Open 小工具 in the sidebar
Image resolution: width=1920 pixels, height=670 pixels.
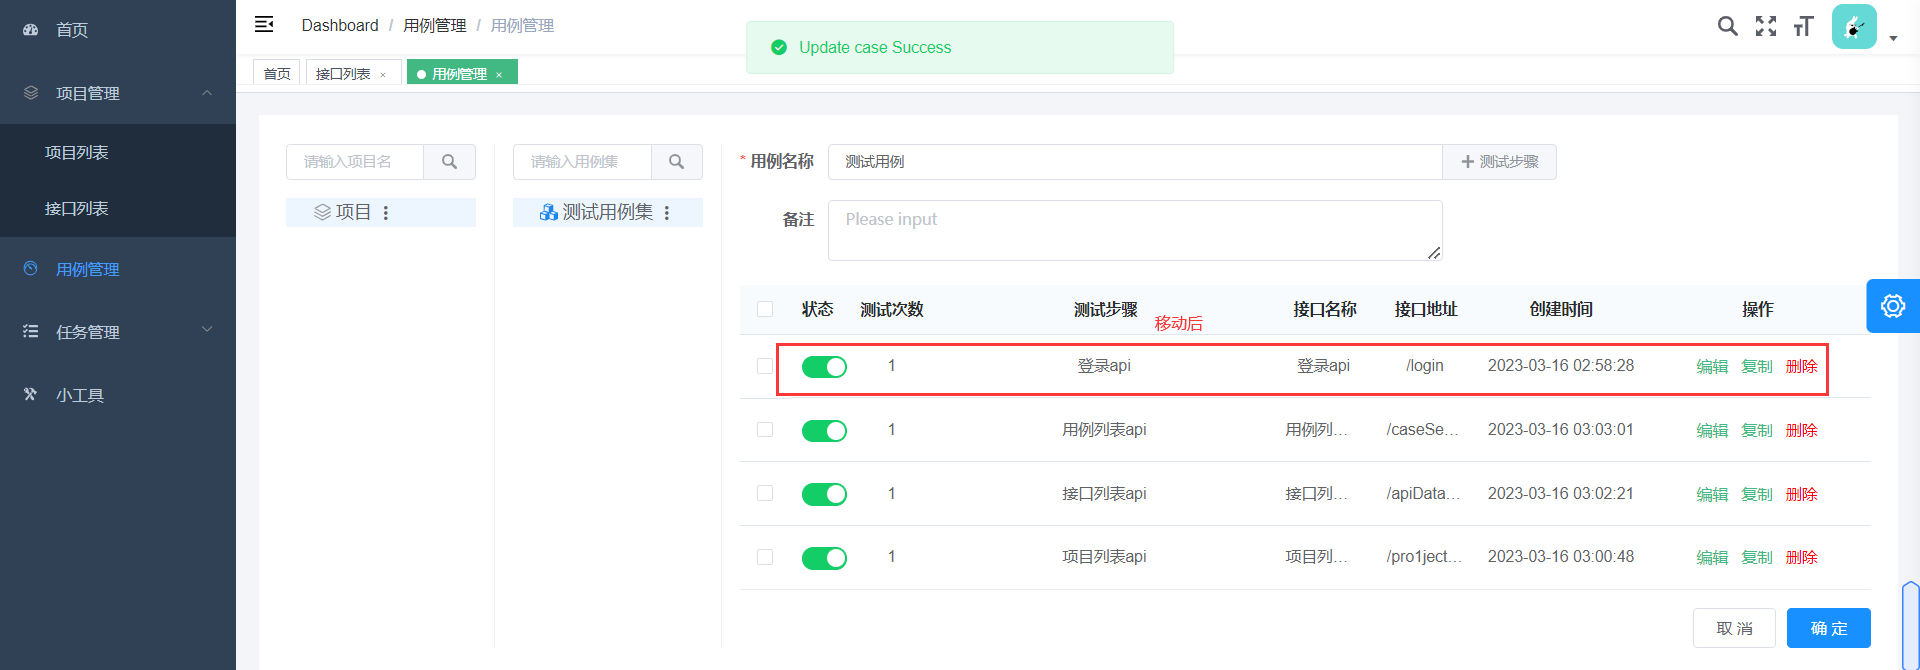point(118,395)
